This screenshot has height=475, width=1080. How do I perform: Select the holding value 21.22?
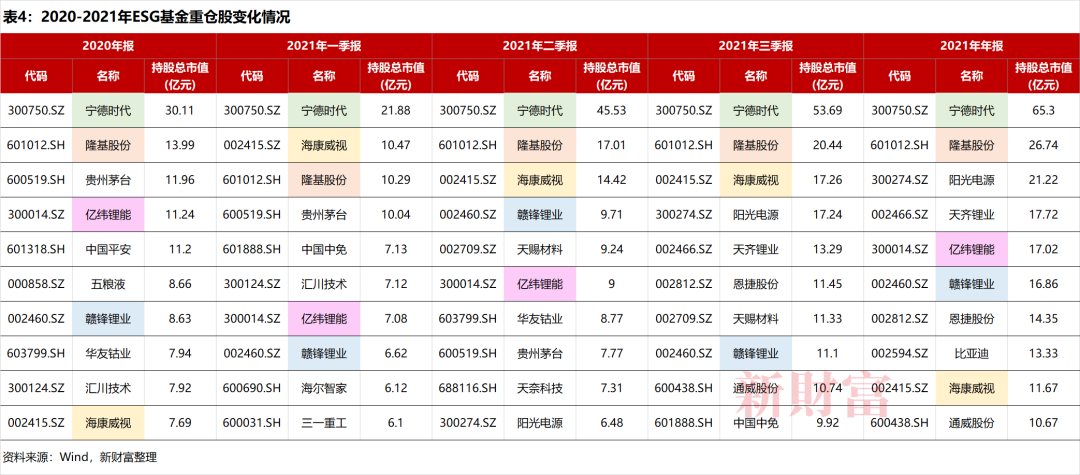(1044, 180)
